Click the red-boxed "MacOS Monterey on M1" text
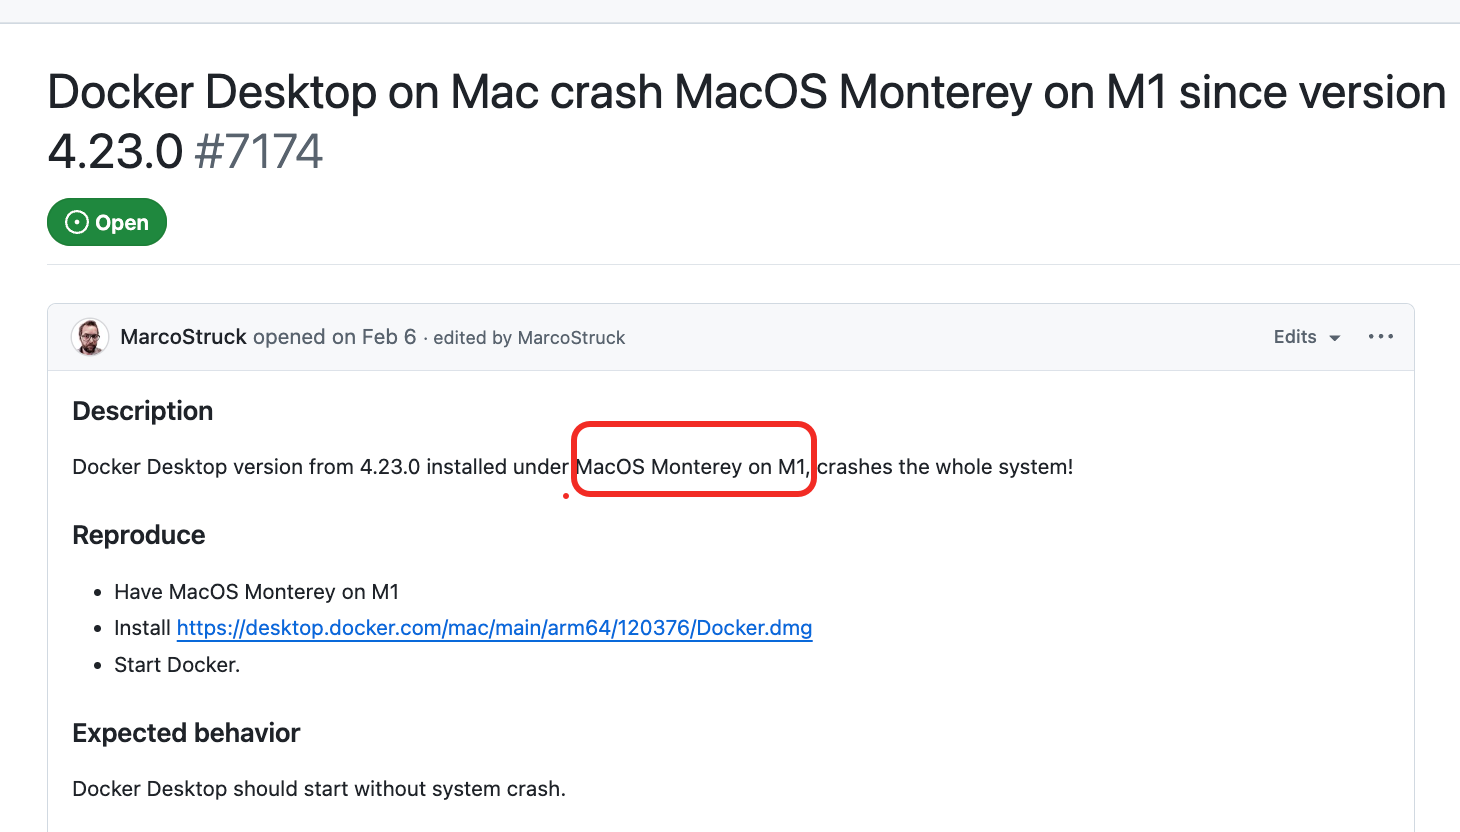 (x=692, y=467)
